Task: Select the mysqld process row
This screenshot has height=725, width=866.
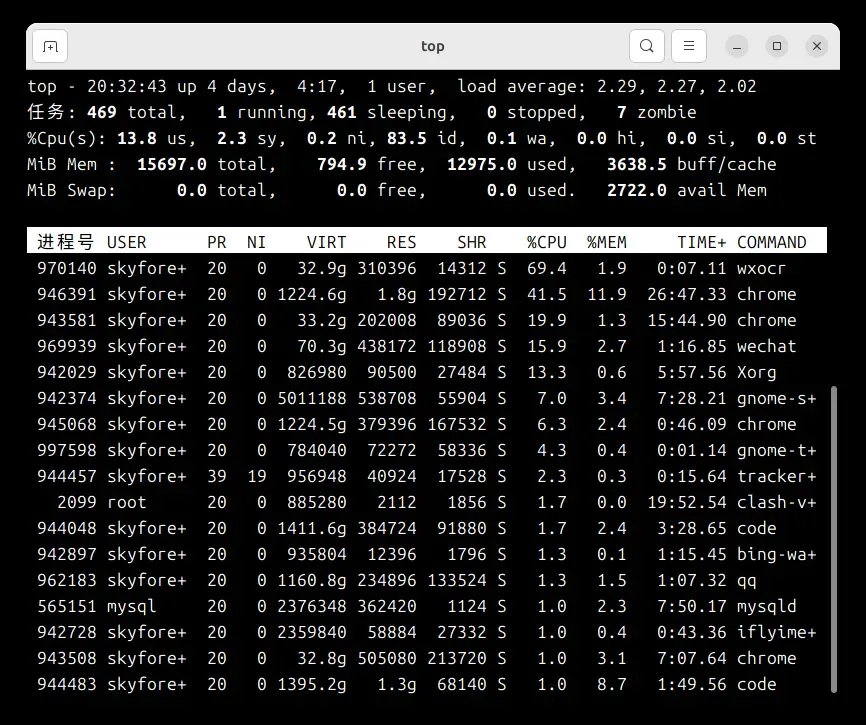Action: (x=420, y=606)
